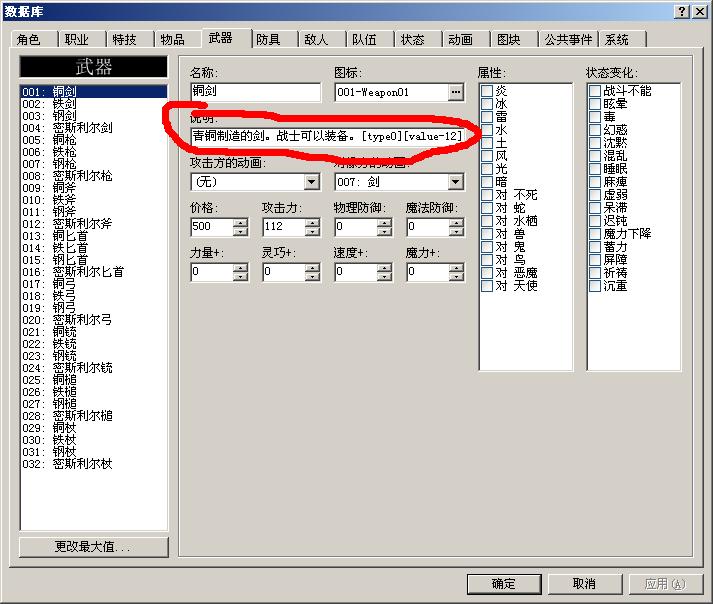Open the 公共事件 tab
This screenshot has height=604, width=713.
tap(568, 40)
